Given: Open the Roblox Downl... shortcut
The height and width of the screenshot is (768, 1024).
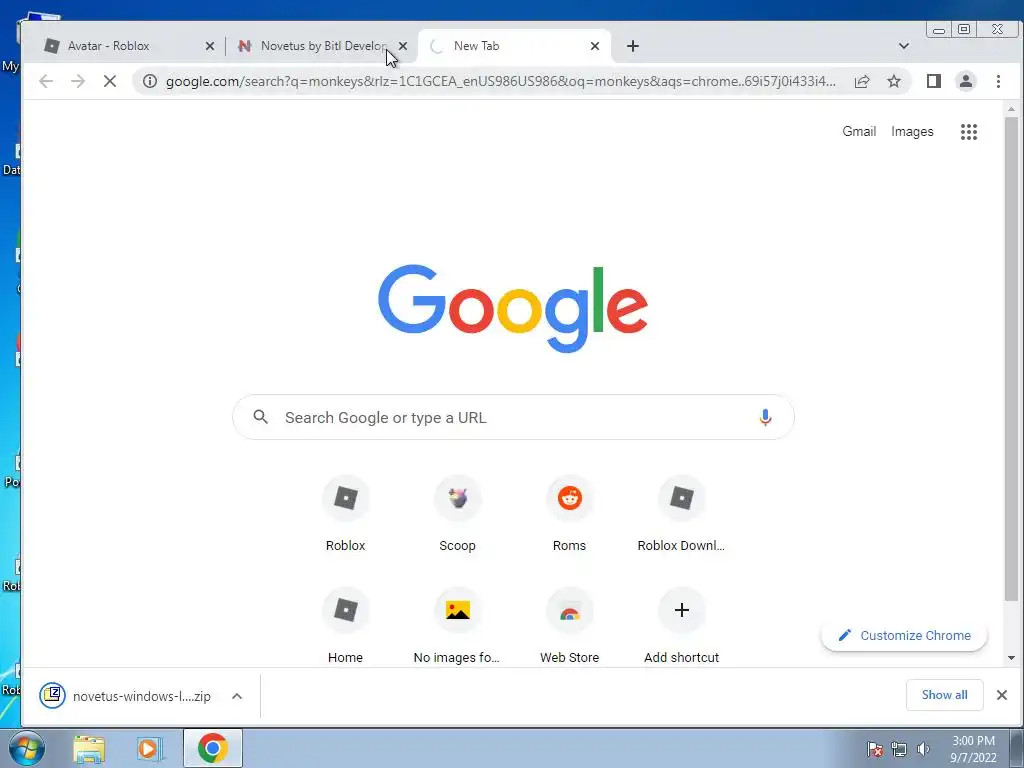Looking at the screenshot, I should pos(681,514).
